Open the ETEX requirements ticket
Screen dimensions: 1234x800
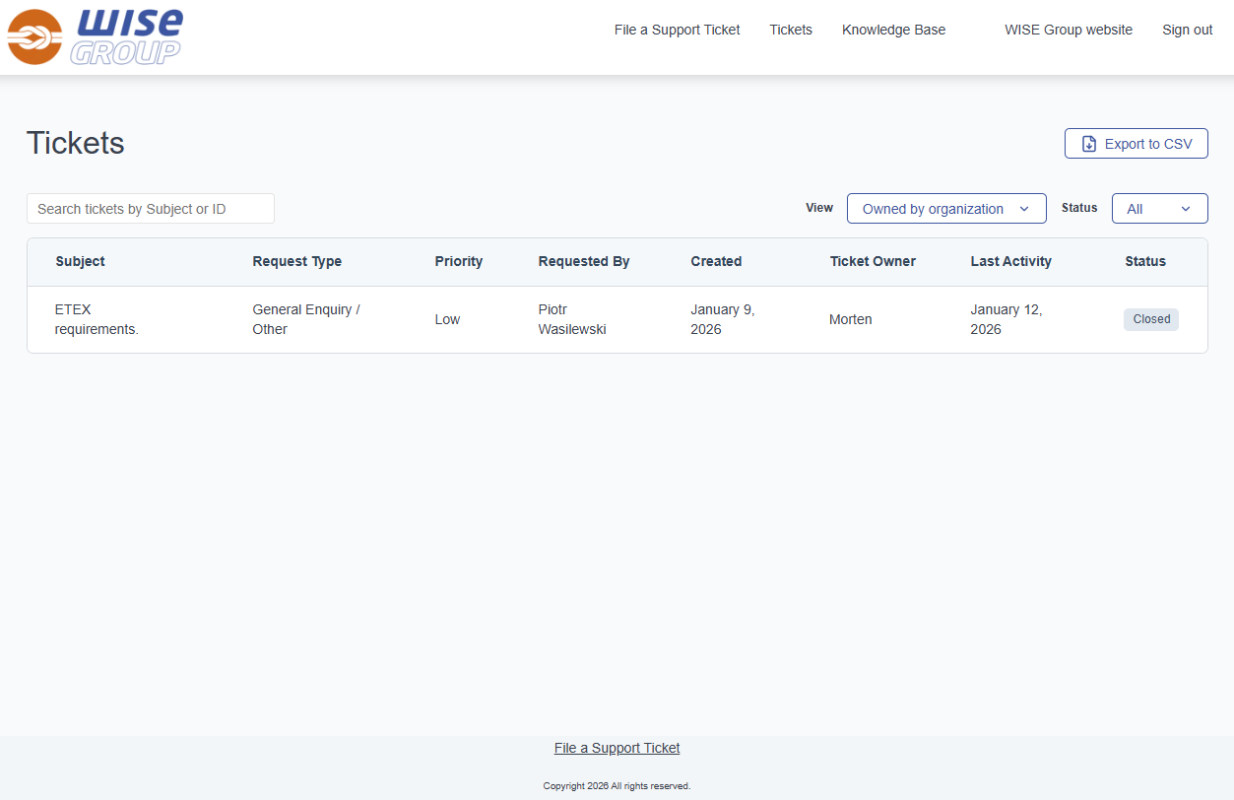pyautogui.click(x=96, y=319)
